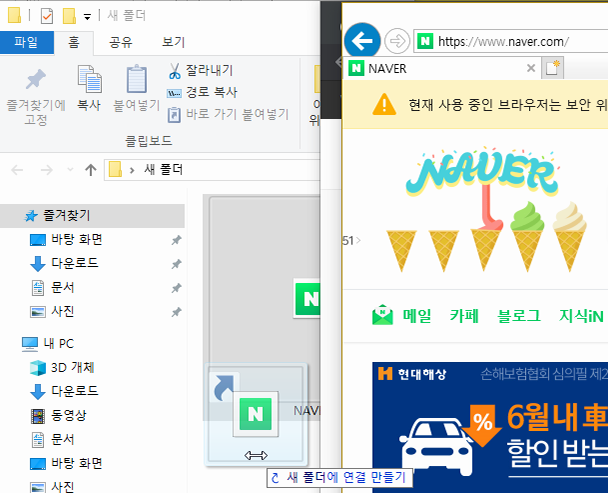Close the NAVER browser tab
Viewport: 608px width, 493px height.
(x=531, y=69)
